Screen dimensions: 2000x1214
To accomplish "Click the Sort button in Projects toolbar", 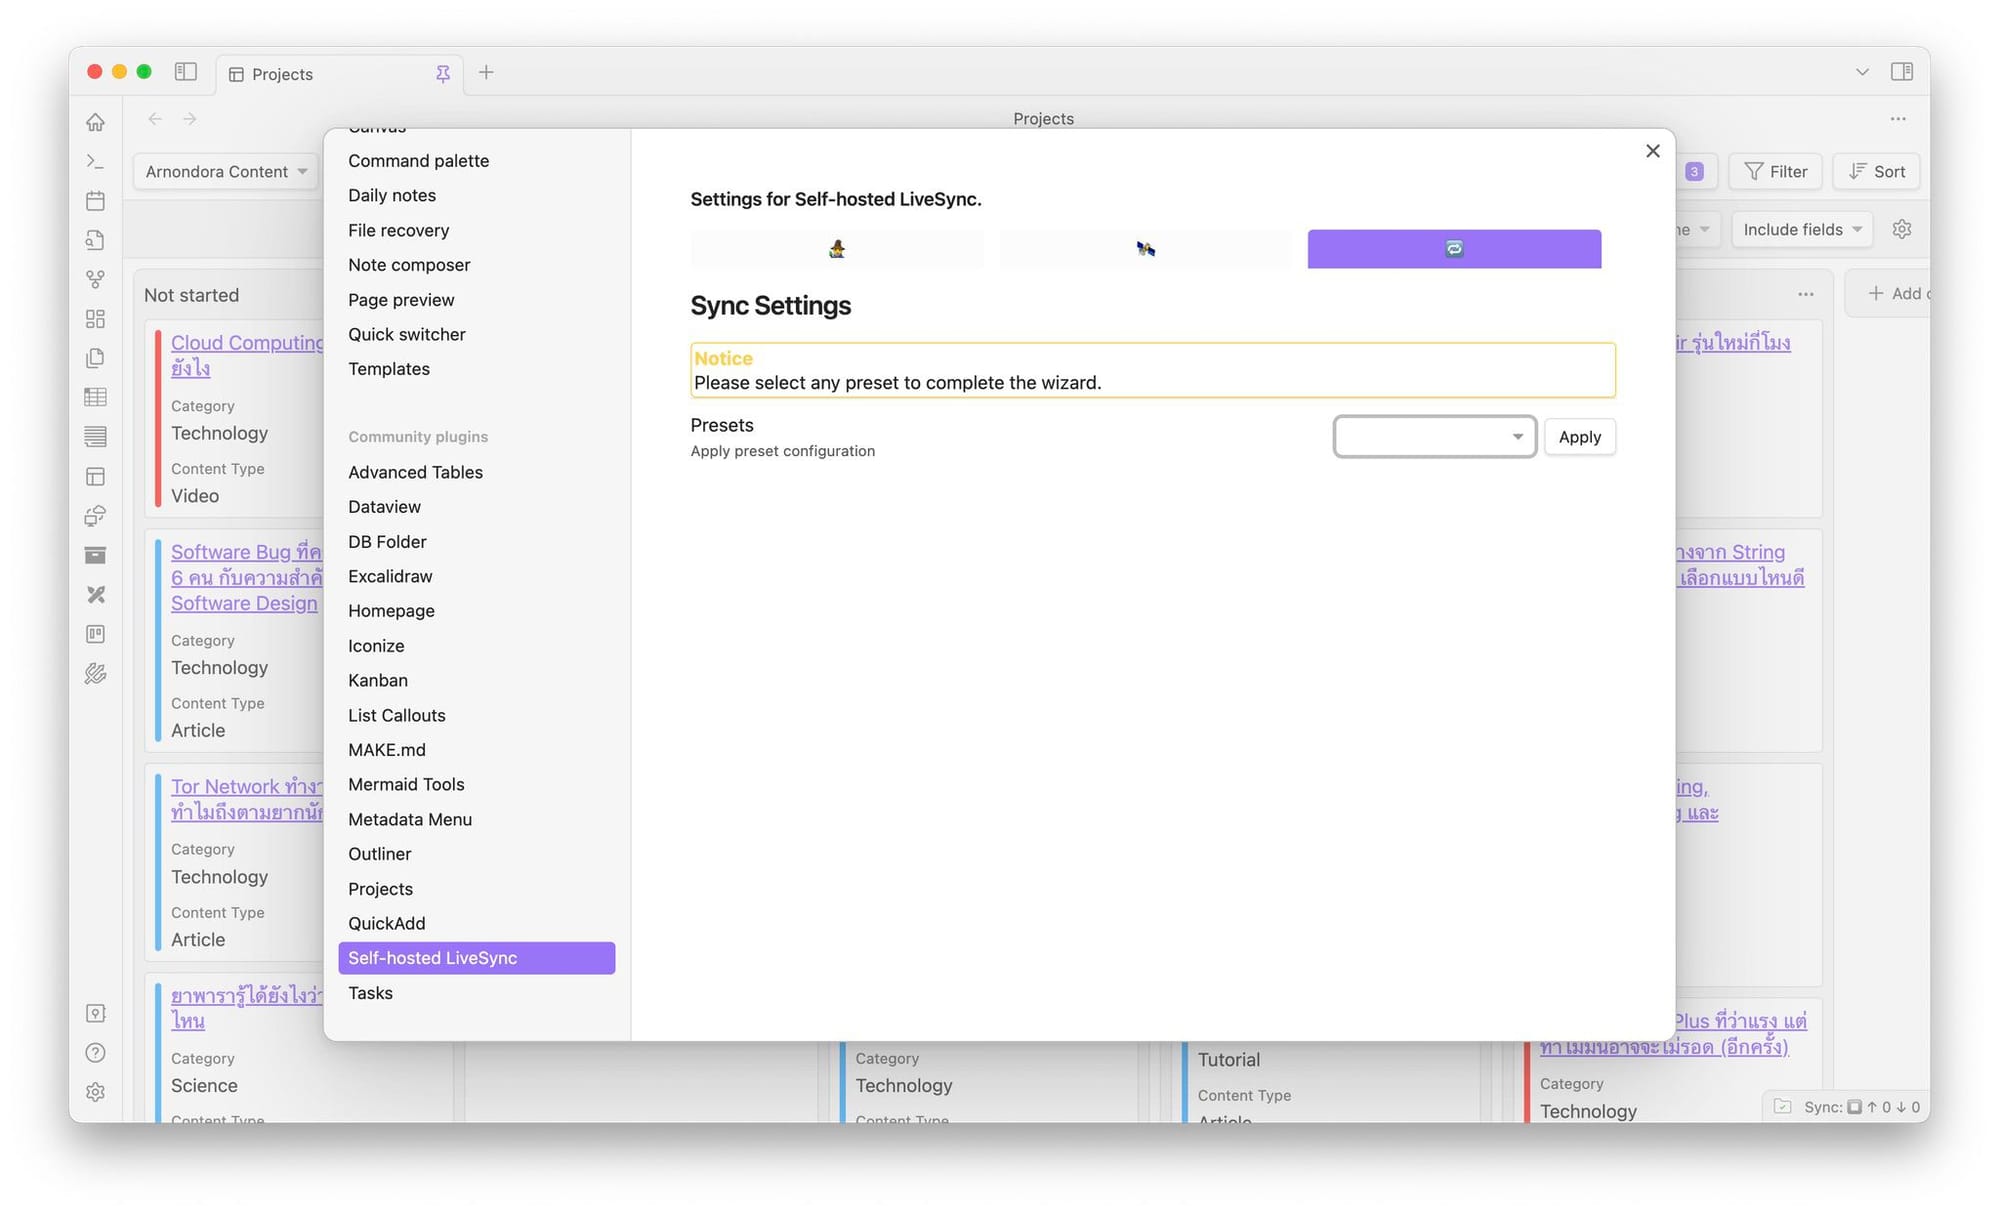I will pyautogui.click(x=1877, y=171).
